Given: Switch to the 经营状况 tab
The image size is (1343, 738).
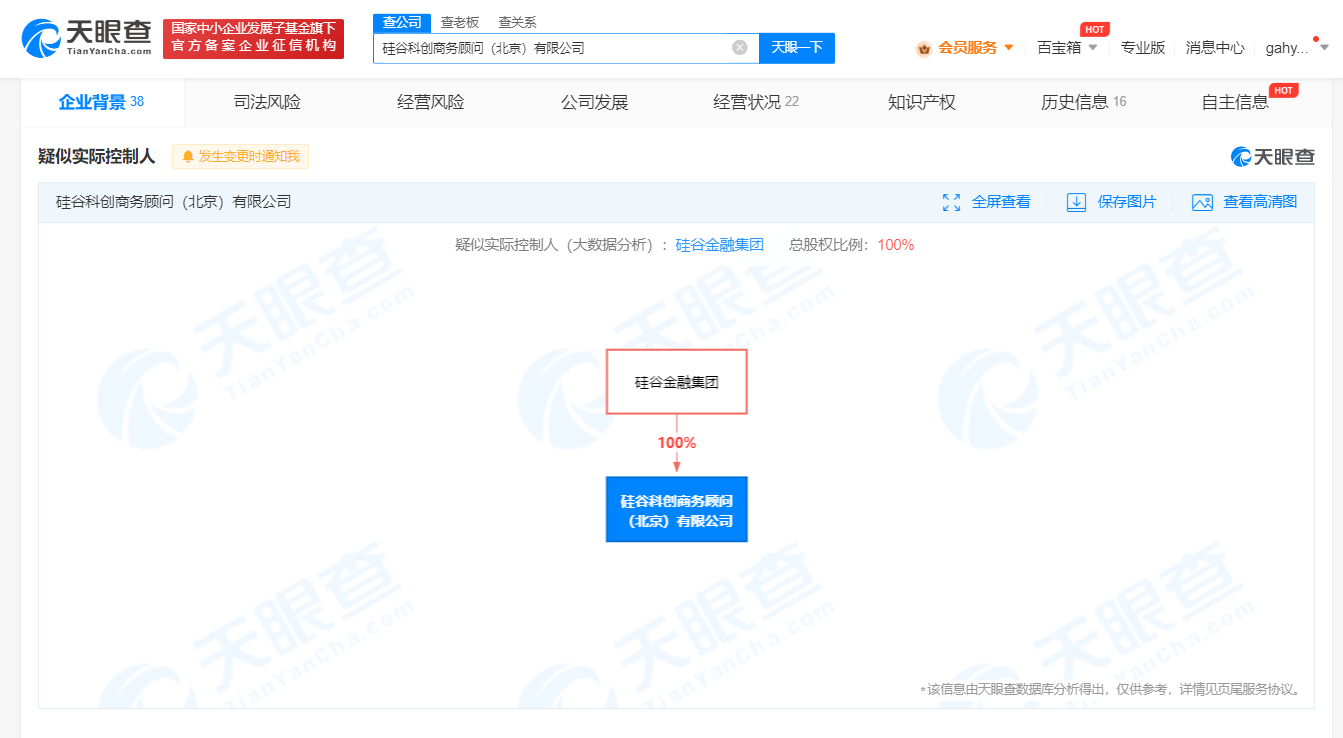Looking at the screenshot, I should coord(756,102).
